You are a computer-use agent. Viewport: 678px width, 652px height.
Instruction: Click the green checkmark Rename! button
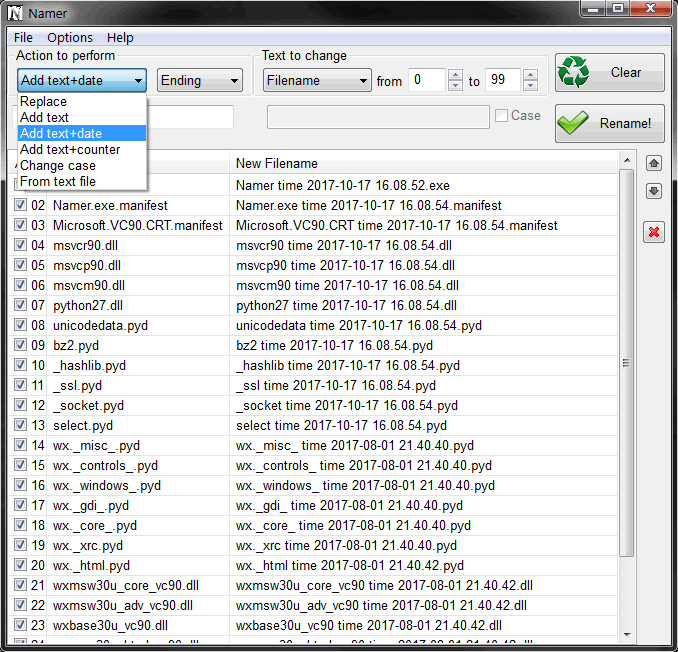(x=609, y=123)
